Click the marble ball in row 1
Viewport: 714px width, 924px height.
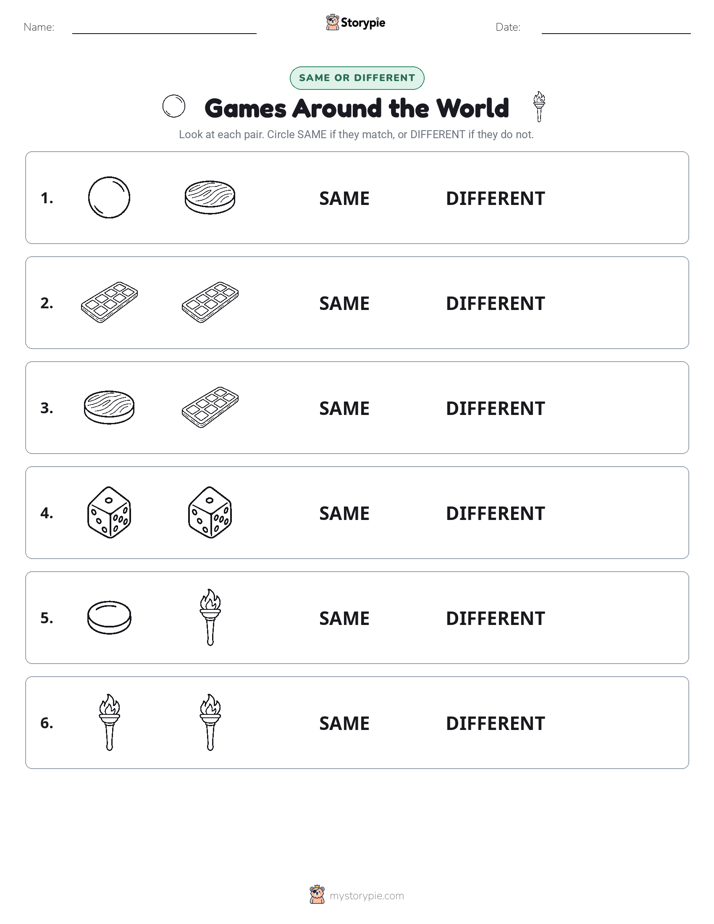click(x=109, y=197)
